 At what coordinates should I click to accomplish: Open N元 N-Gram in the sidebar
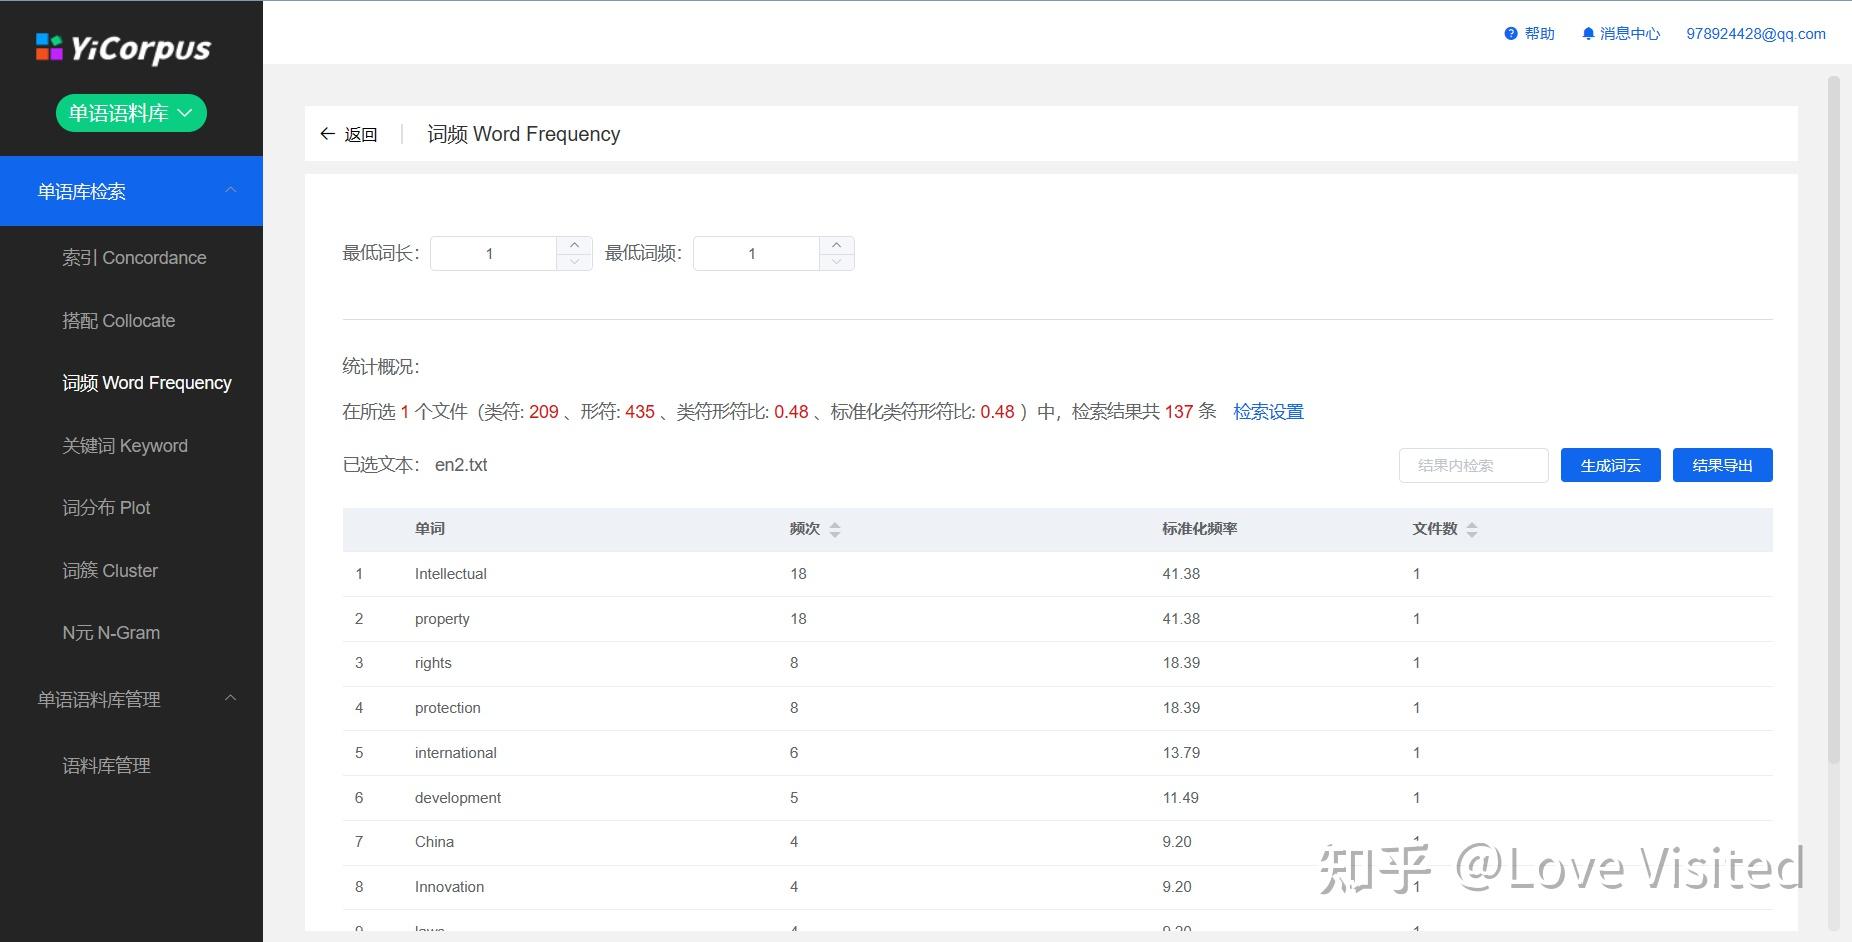tap(111, 633)
